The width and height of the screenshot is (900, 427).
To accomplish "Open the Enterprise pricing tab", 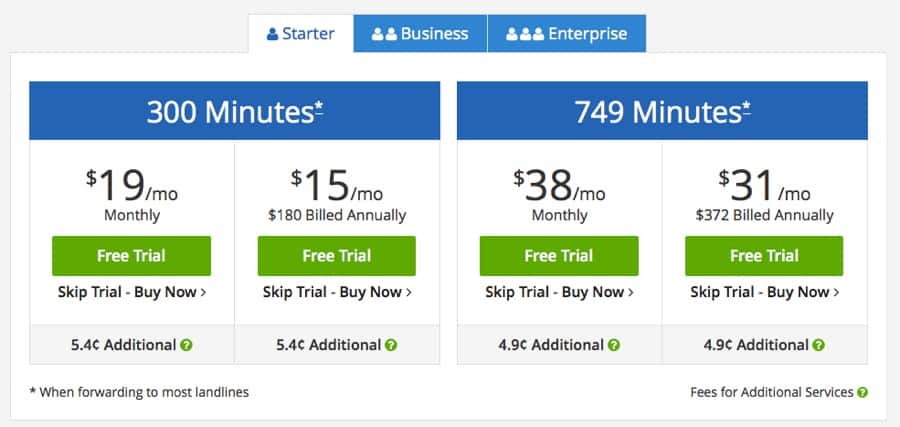I will [x=567, y=33].
